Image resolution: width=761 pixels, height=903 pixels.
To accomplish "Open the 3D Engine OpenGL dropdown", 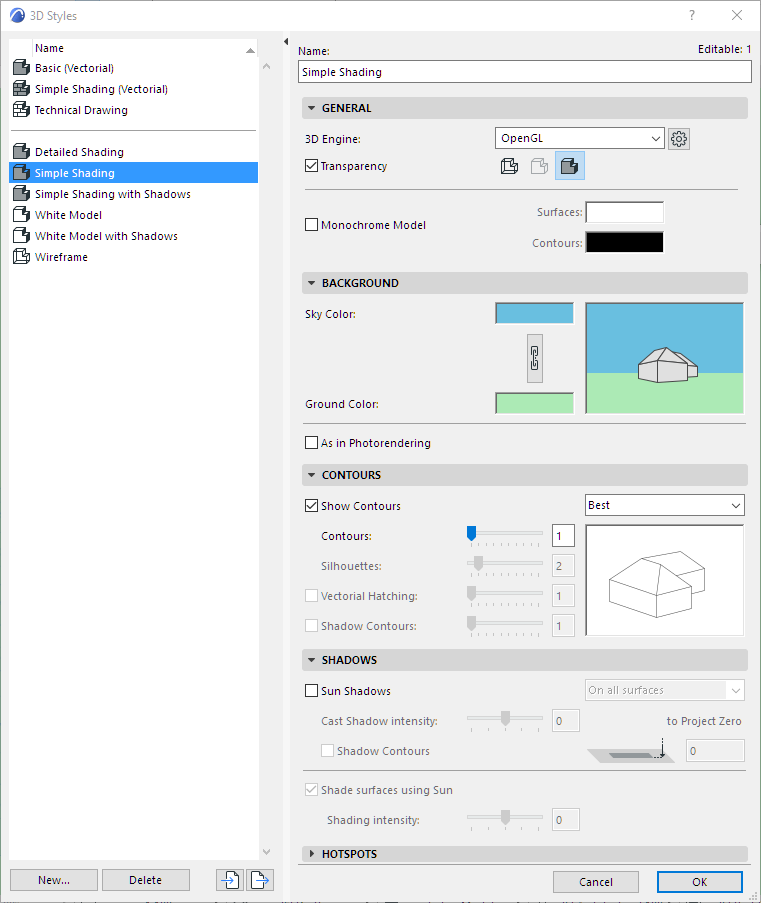I will point(580,138).
